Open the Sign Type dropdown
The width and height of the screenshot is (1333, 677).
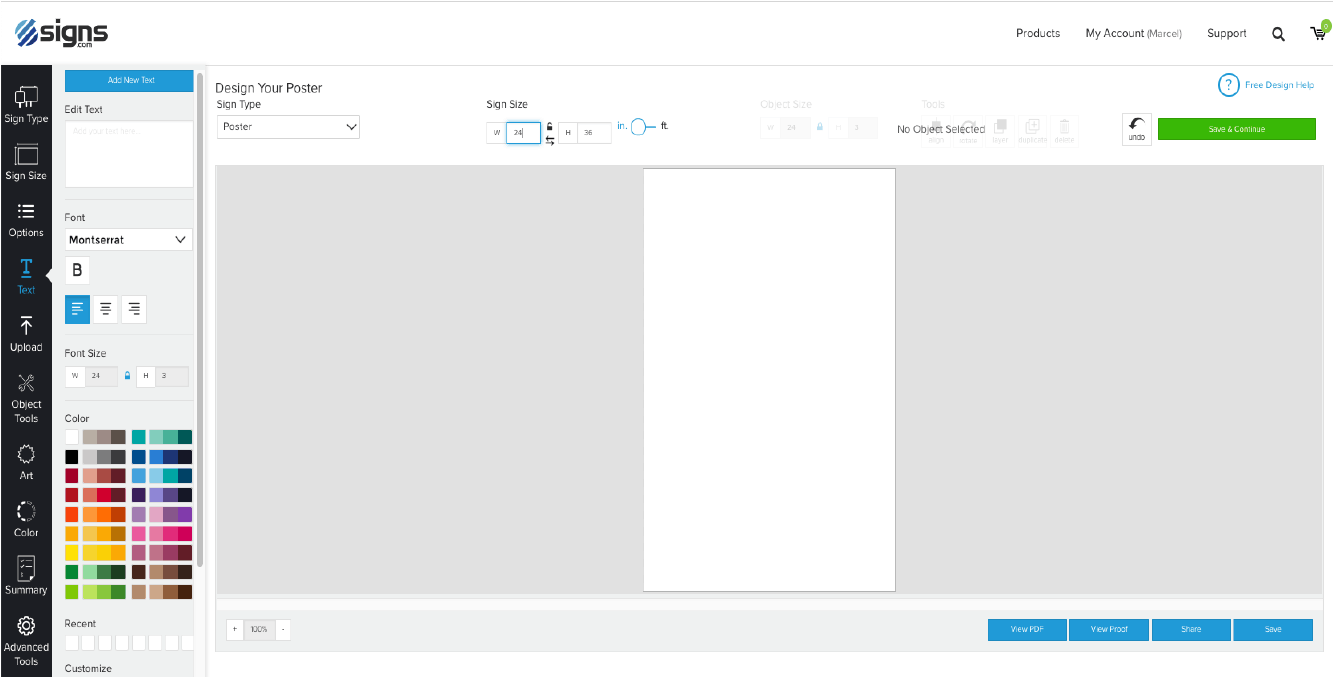point(288,127)
